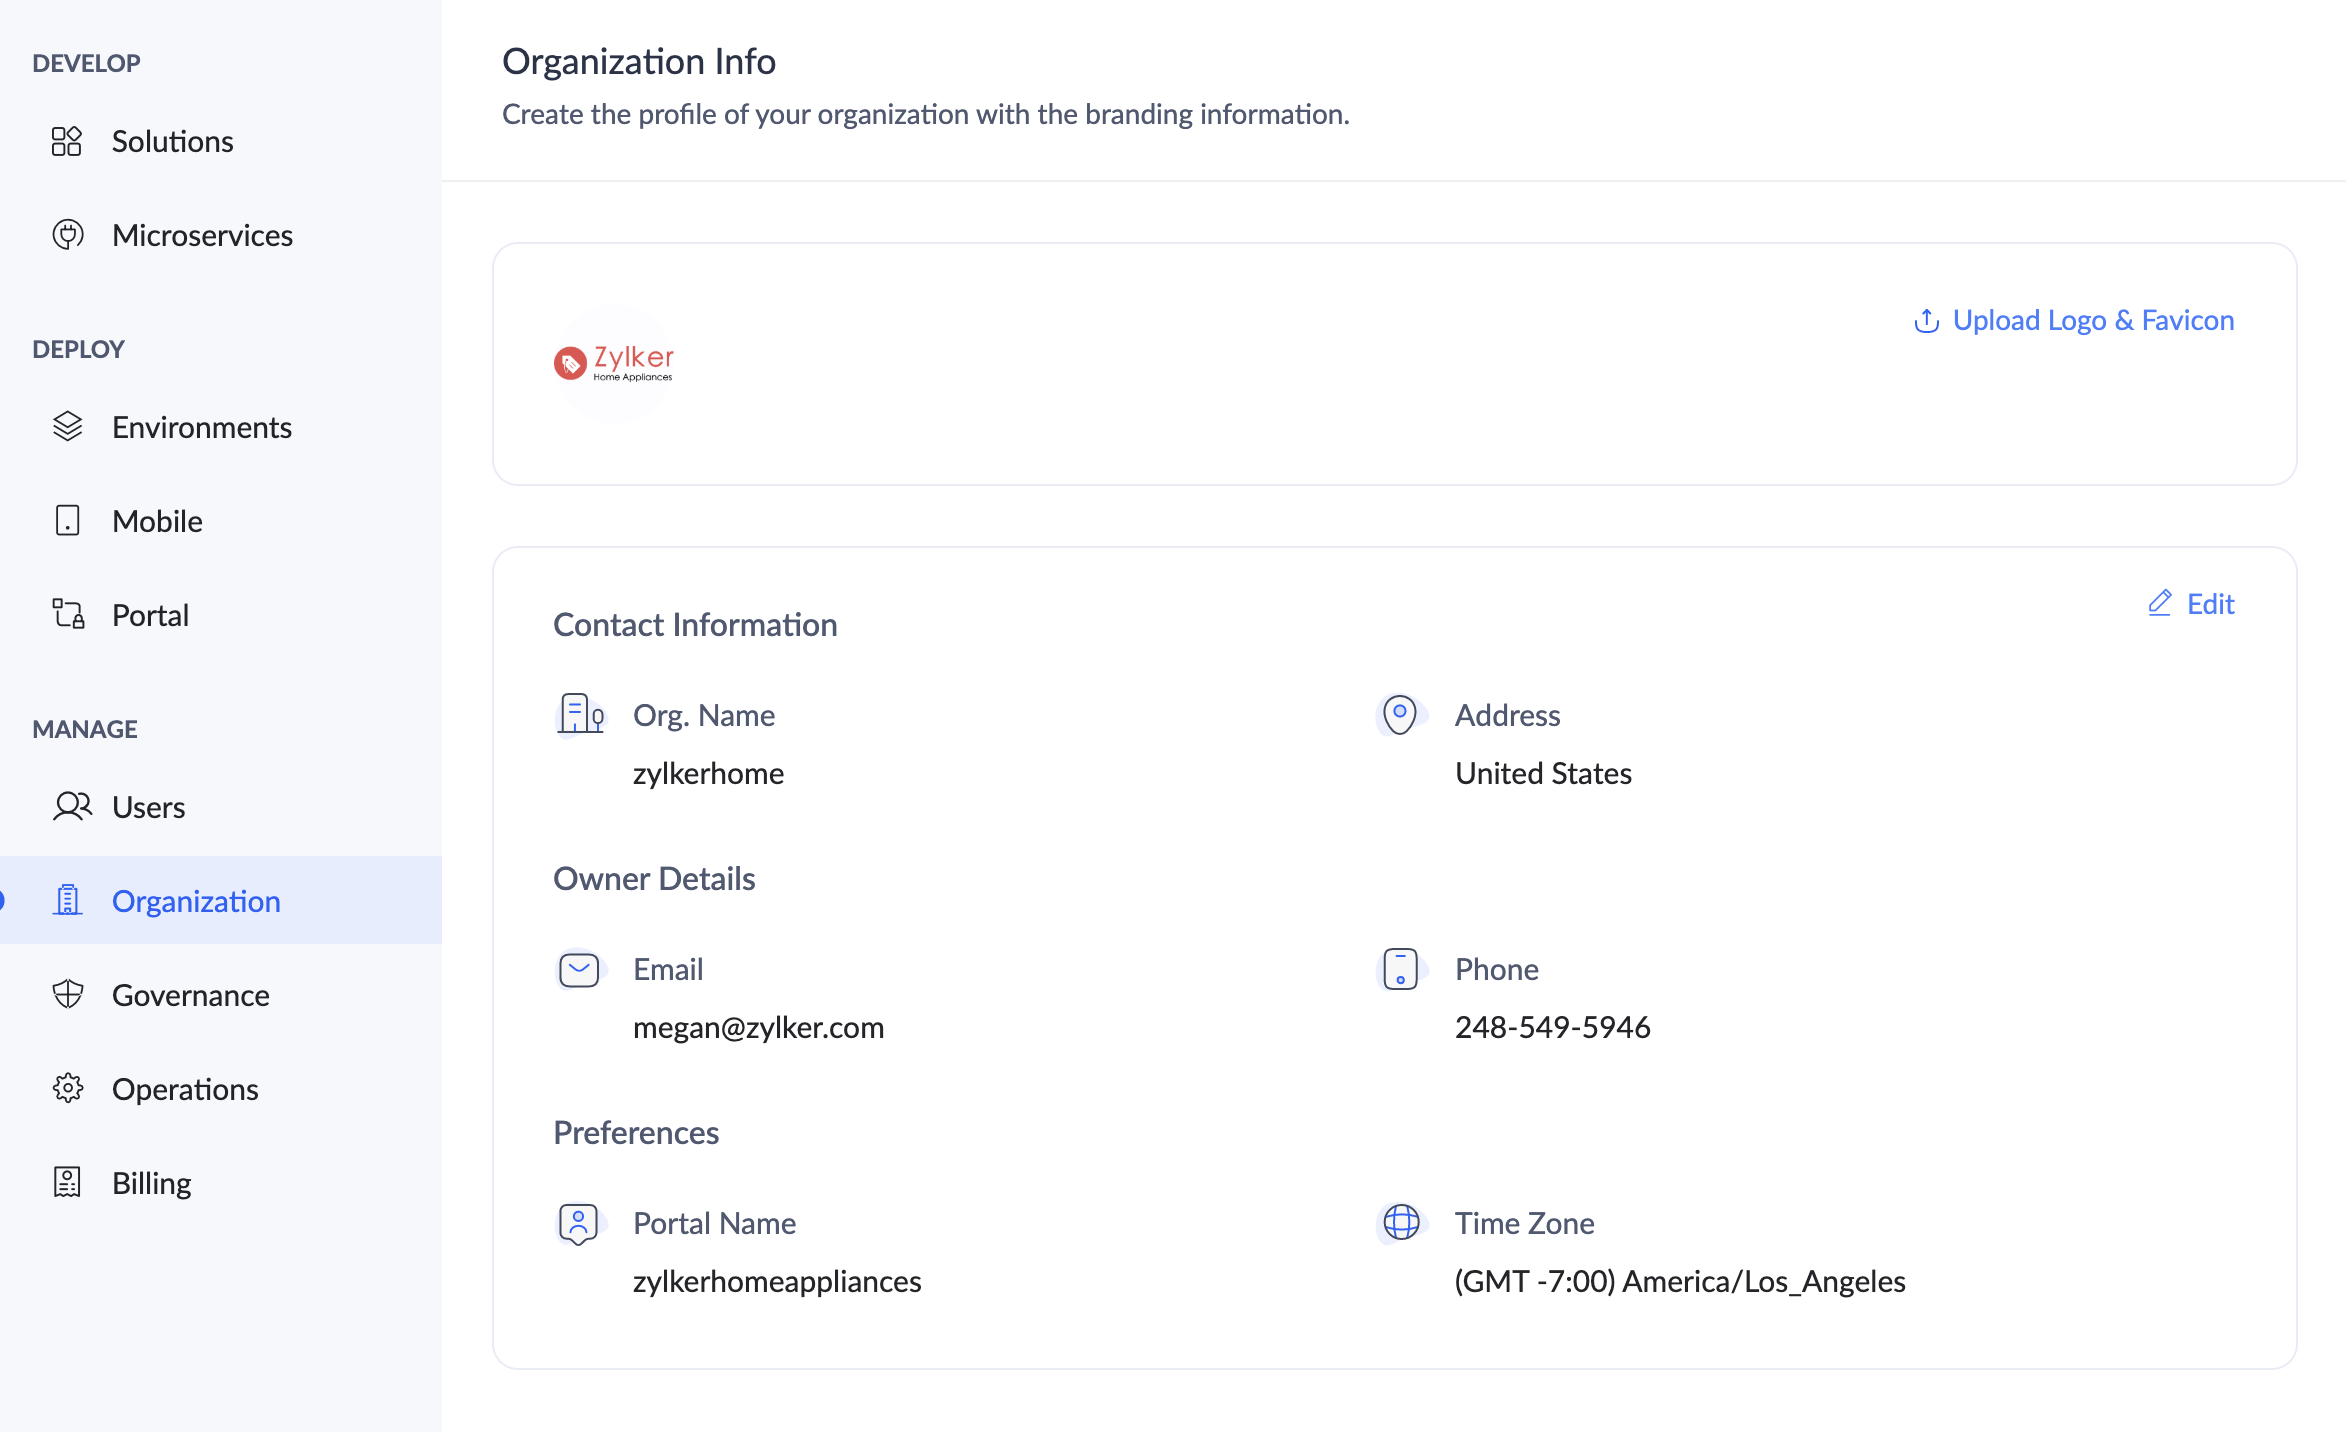
Task: Click the pencil icon beside Edit
Action: pos(2158,604)
